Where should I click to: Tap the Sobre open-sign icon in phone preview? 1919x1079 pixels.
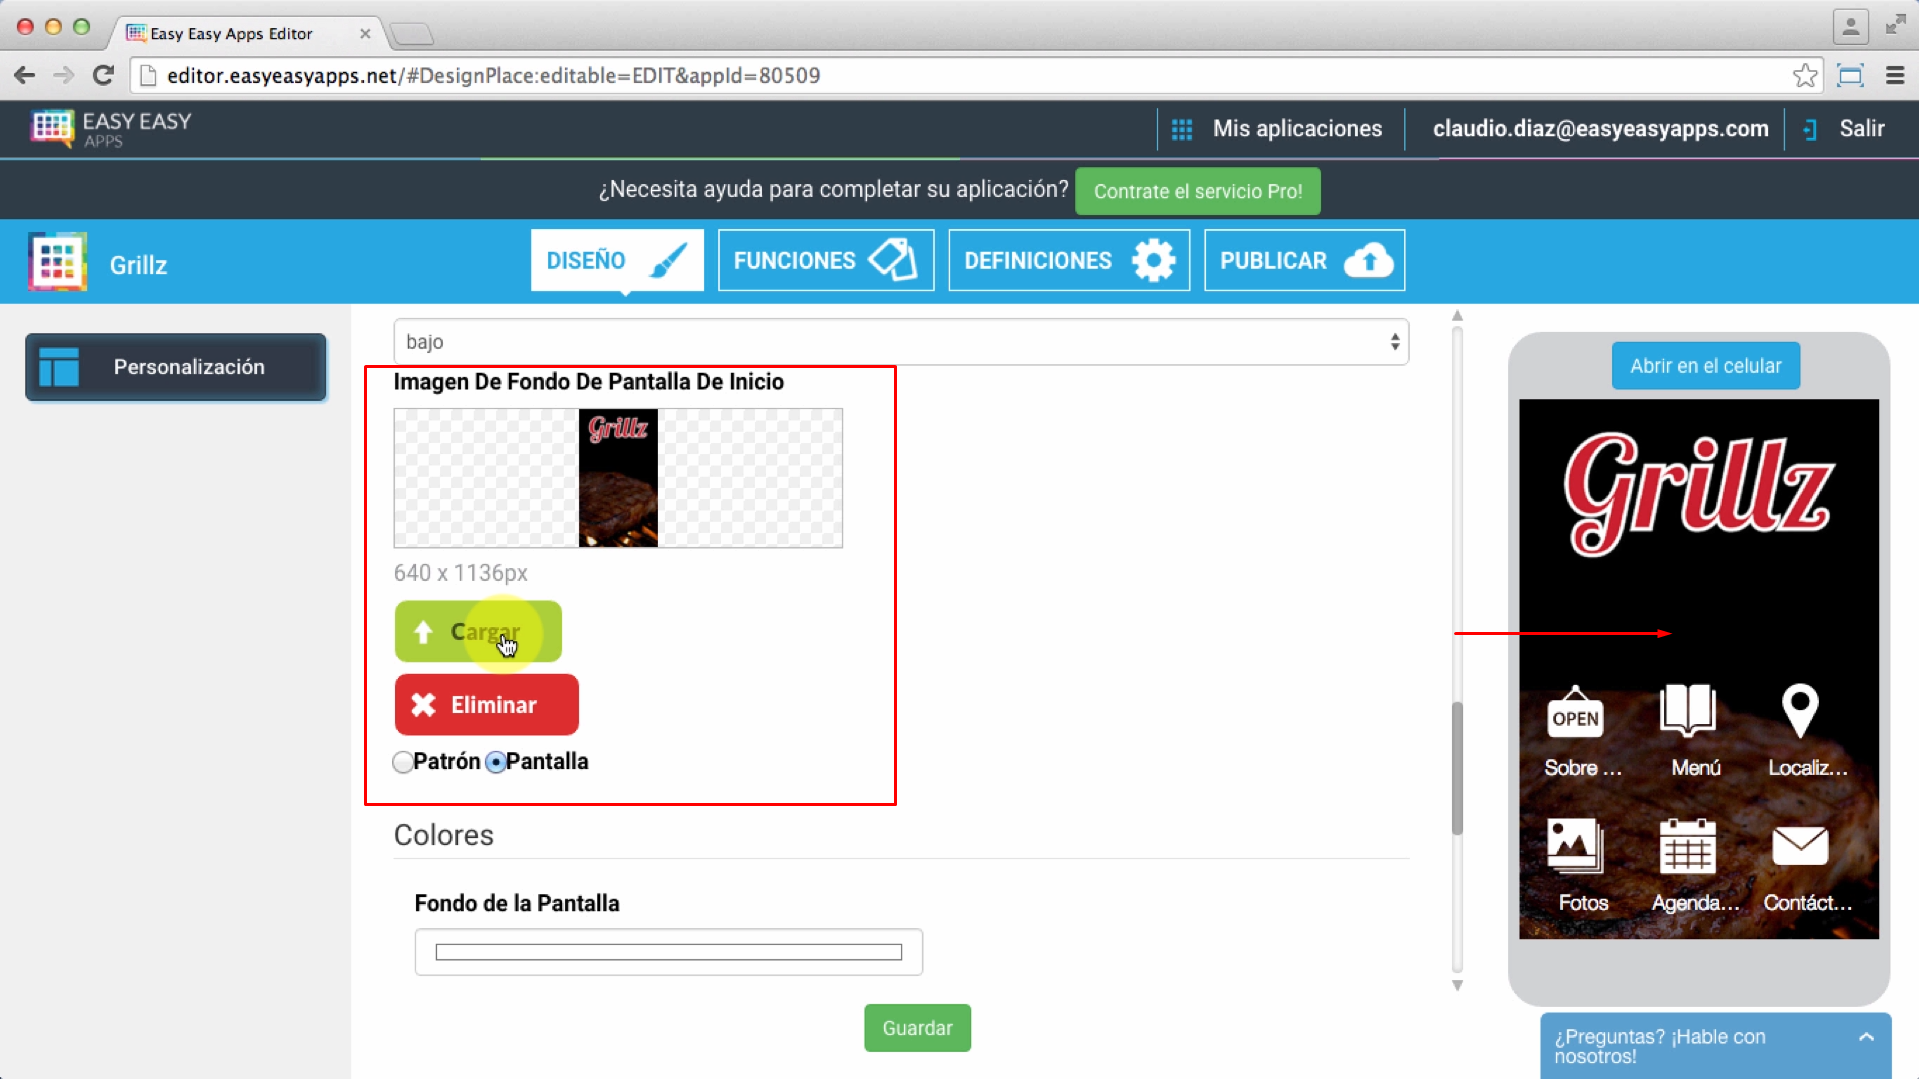pyautogui.click(x=1575, y=713)
